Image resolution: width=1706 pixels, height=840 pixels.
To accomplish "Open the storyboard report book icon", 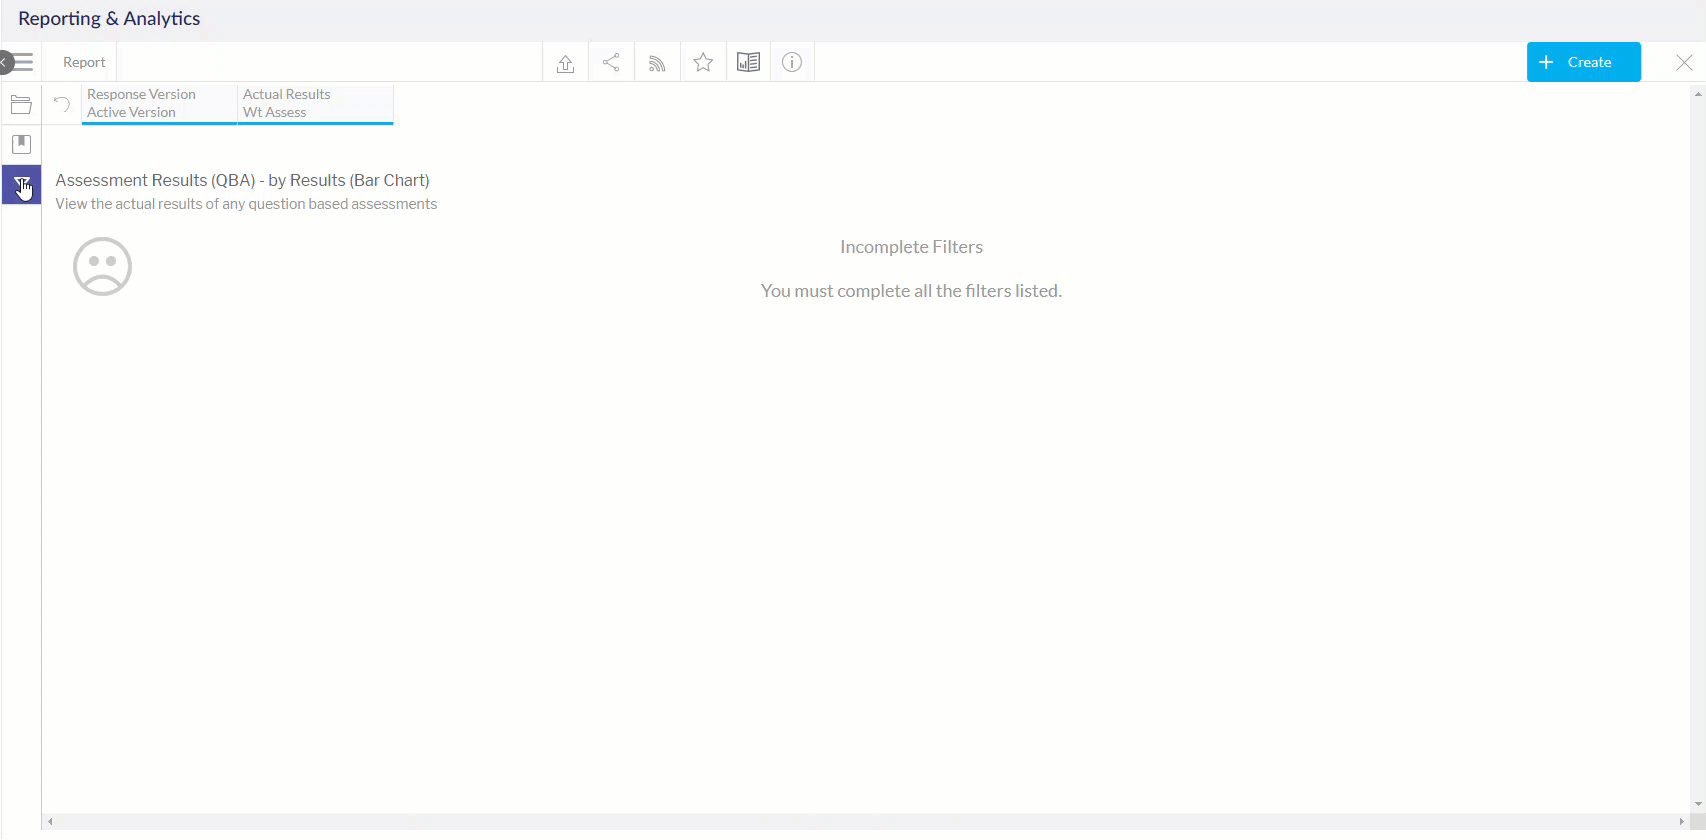I will (748, 63).
